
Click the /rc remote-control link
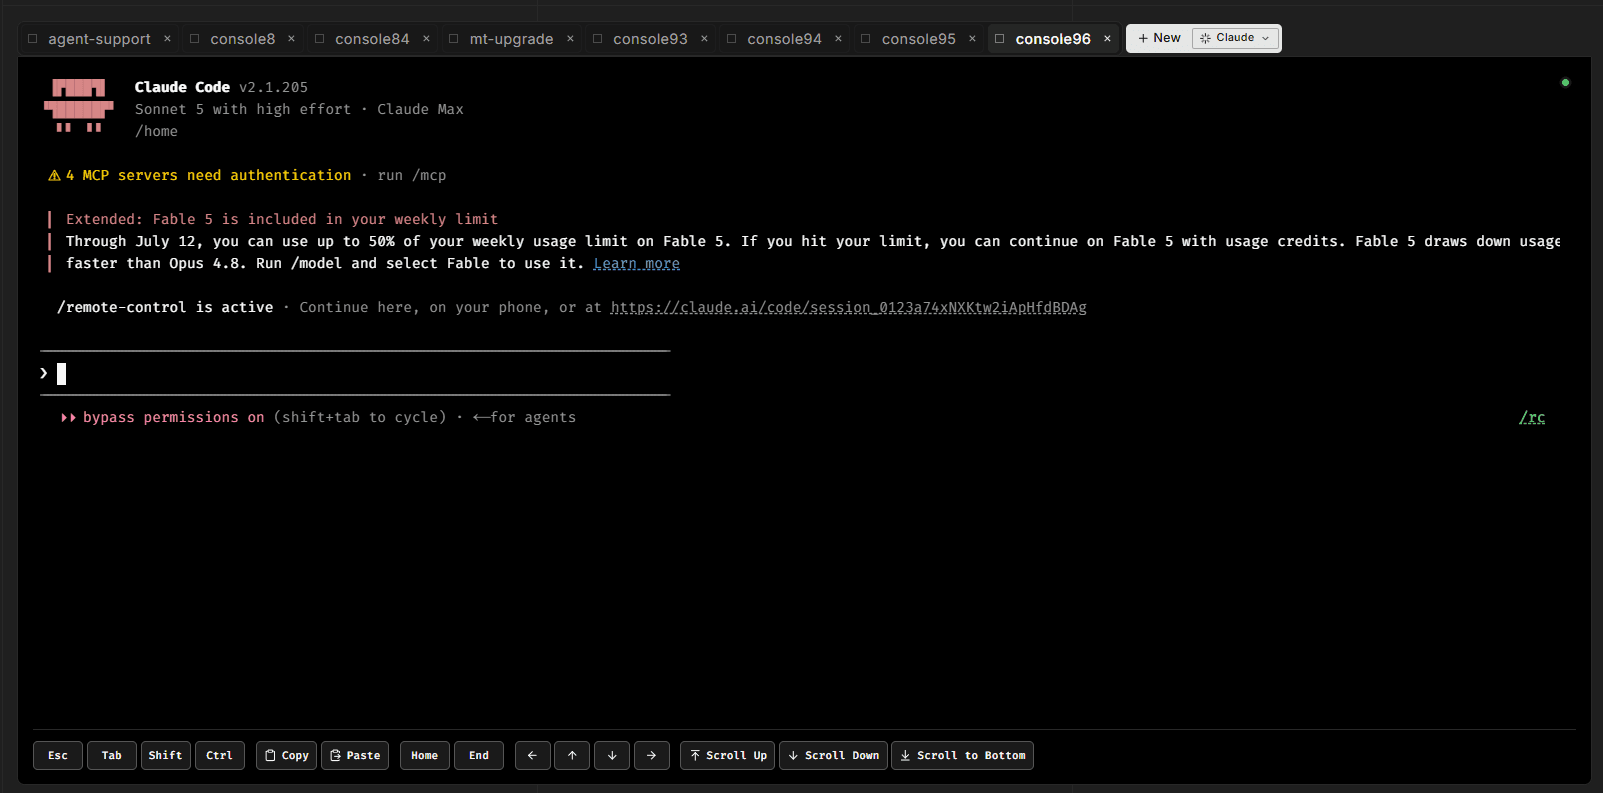1532,417
